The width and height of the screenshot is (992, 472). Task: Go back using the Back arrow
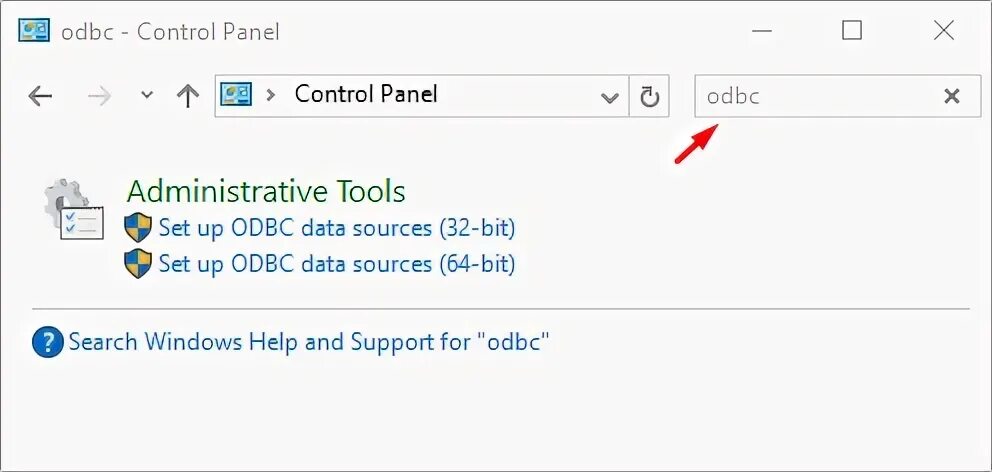coord(40,96)
